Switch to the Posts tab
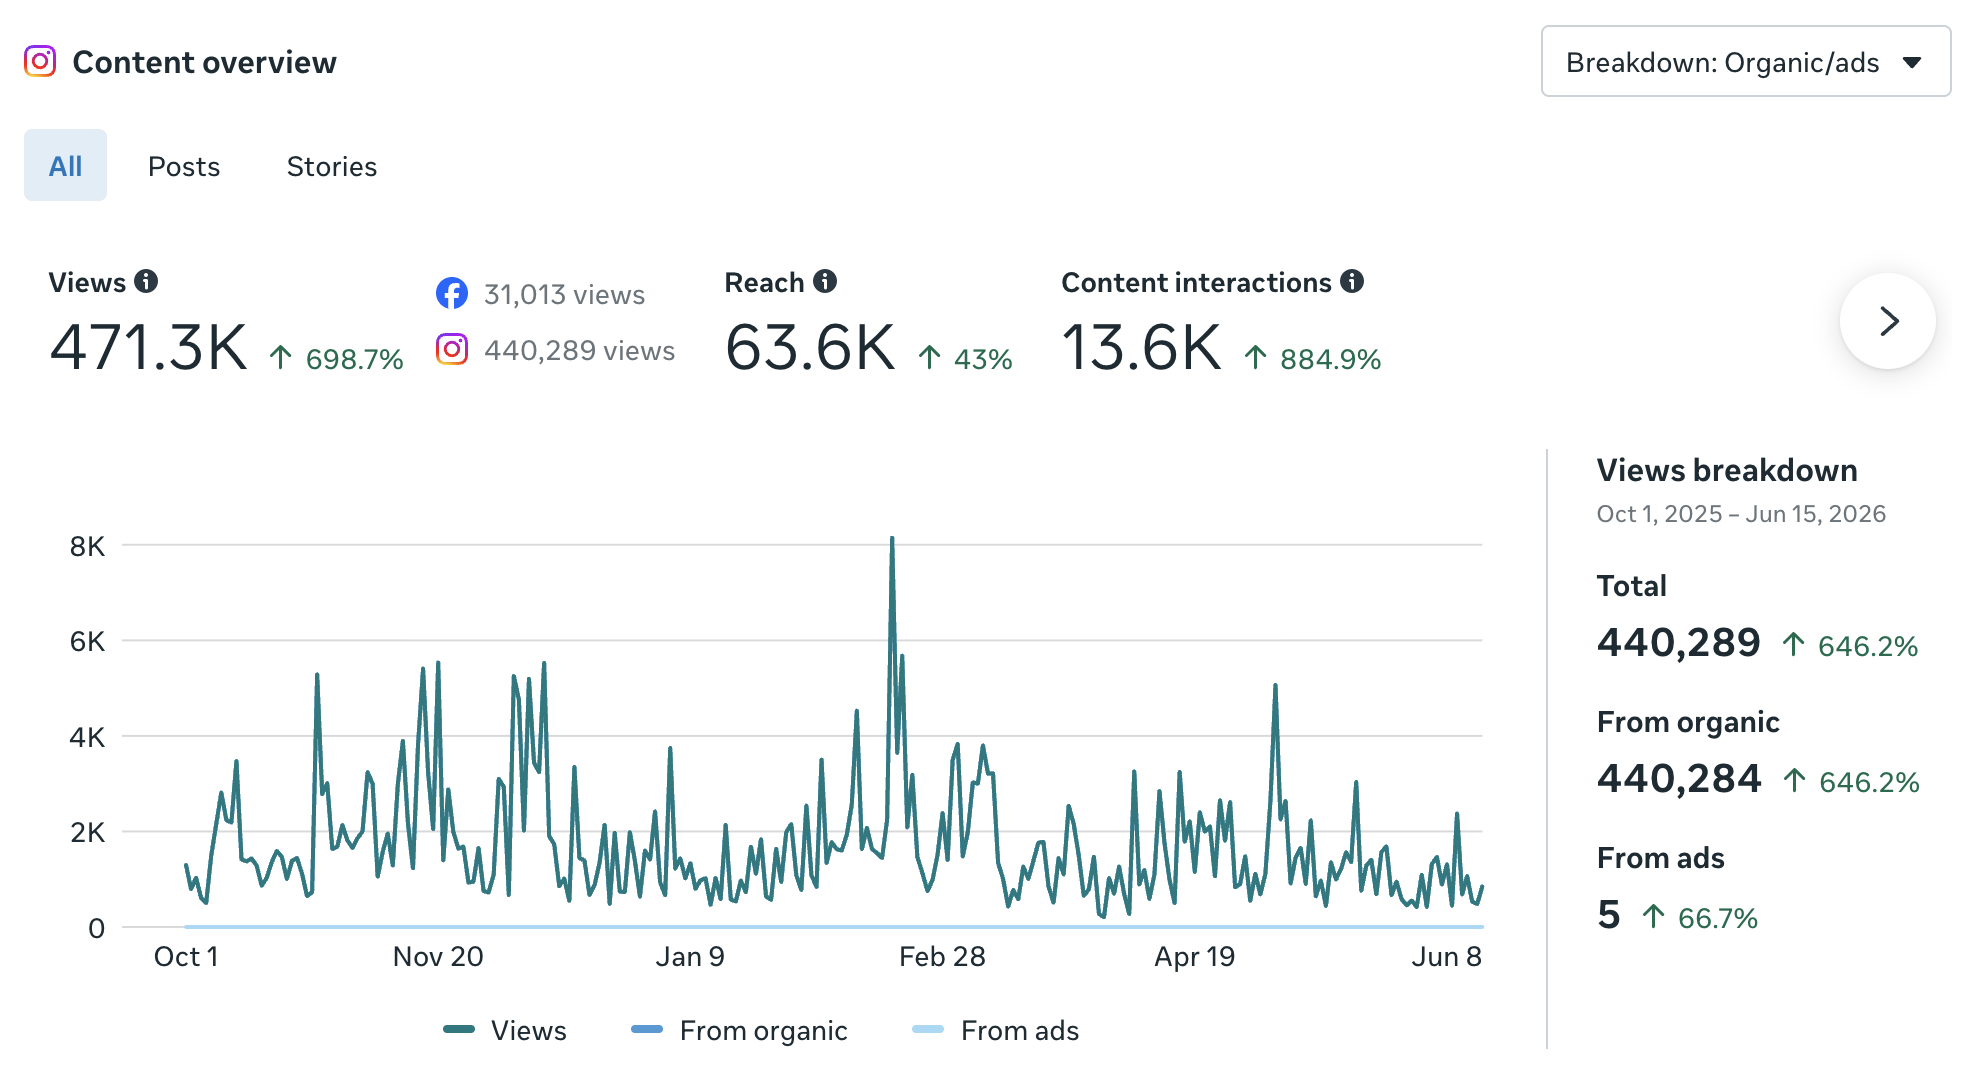The image size is (1978, 1068). [x=184, y=166]
